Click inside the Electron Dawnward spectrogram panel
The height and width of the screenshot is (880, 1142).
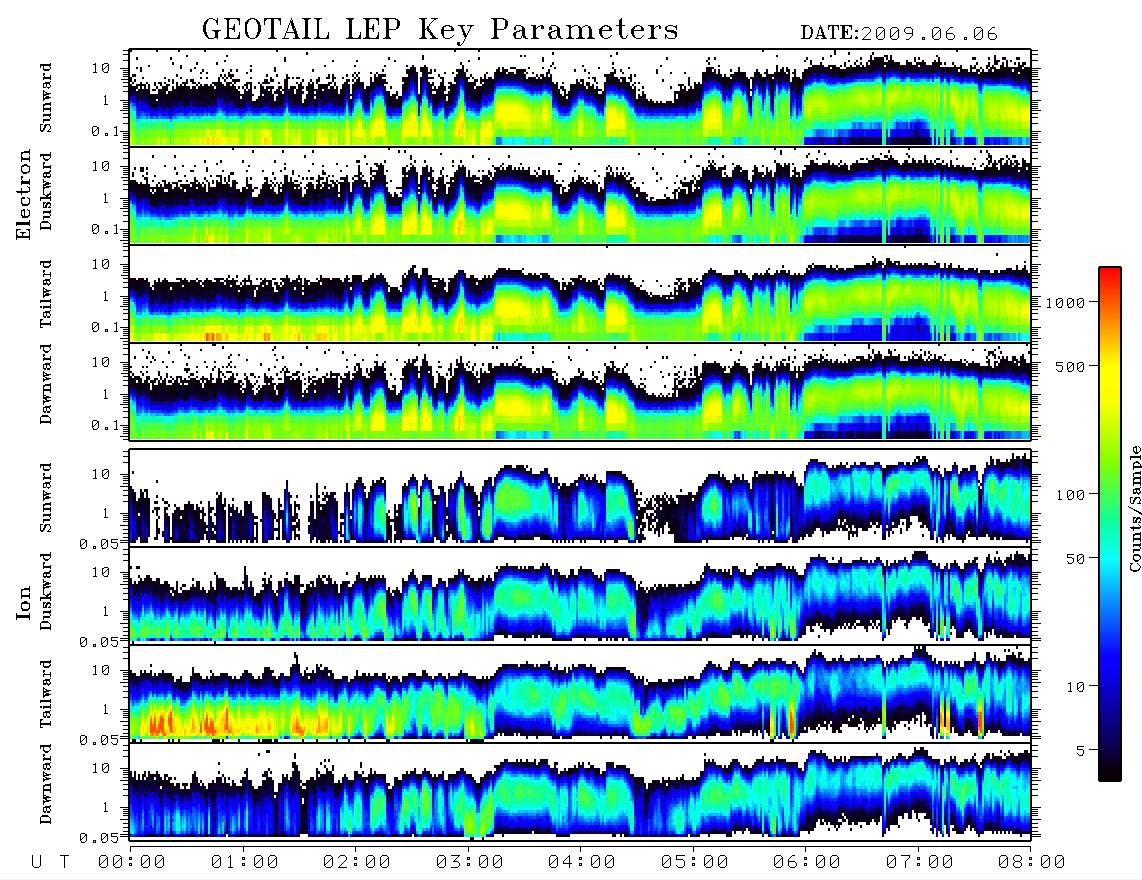coord(580,392)
